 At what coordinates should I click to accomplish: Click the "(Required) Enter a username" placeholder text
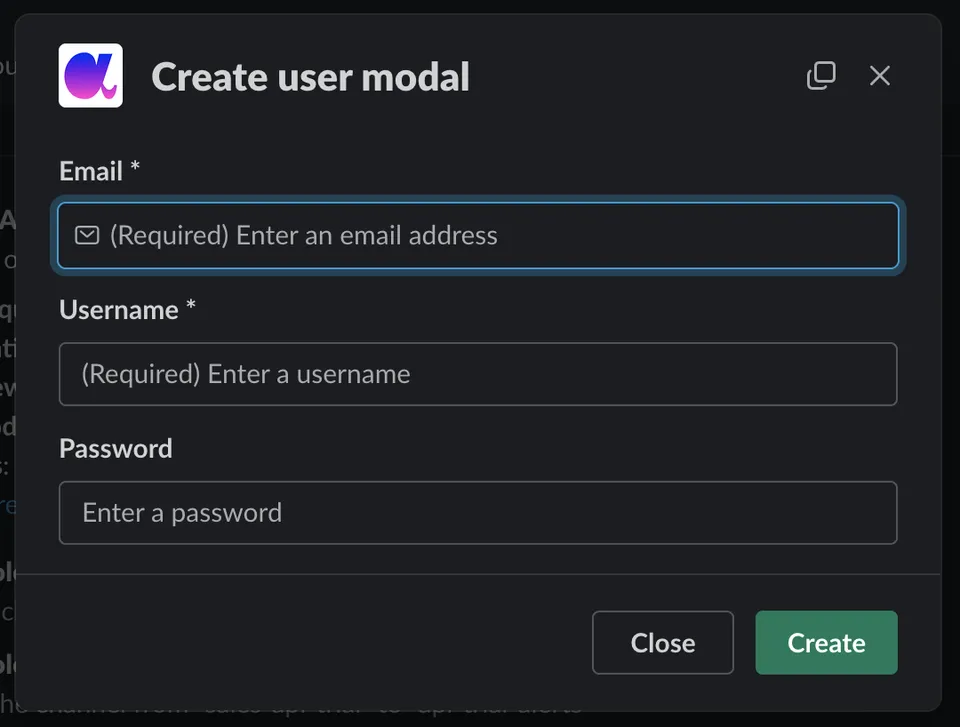point(246,374)
